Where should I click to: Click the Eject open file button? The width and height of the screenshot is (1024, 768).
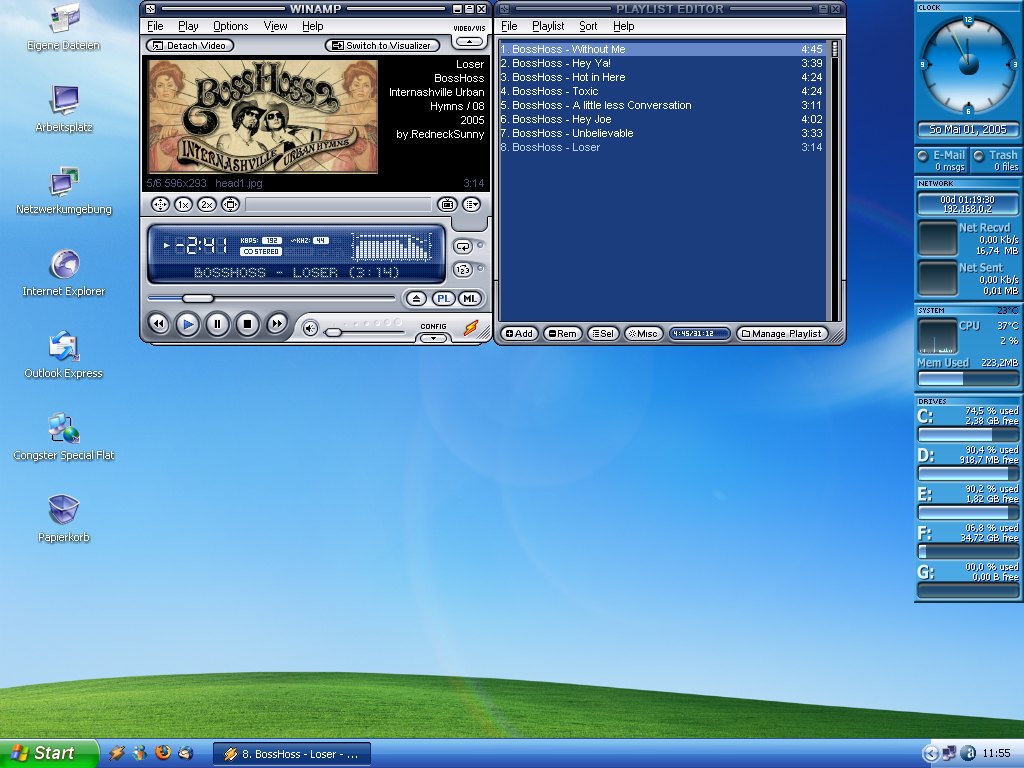click(416, 298)
